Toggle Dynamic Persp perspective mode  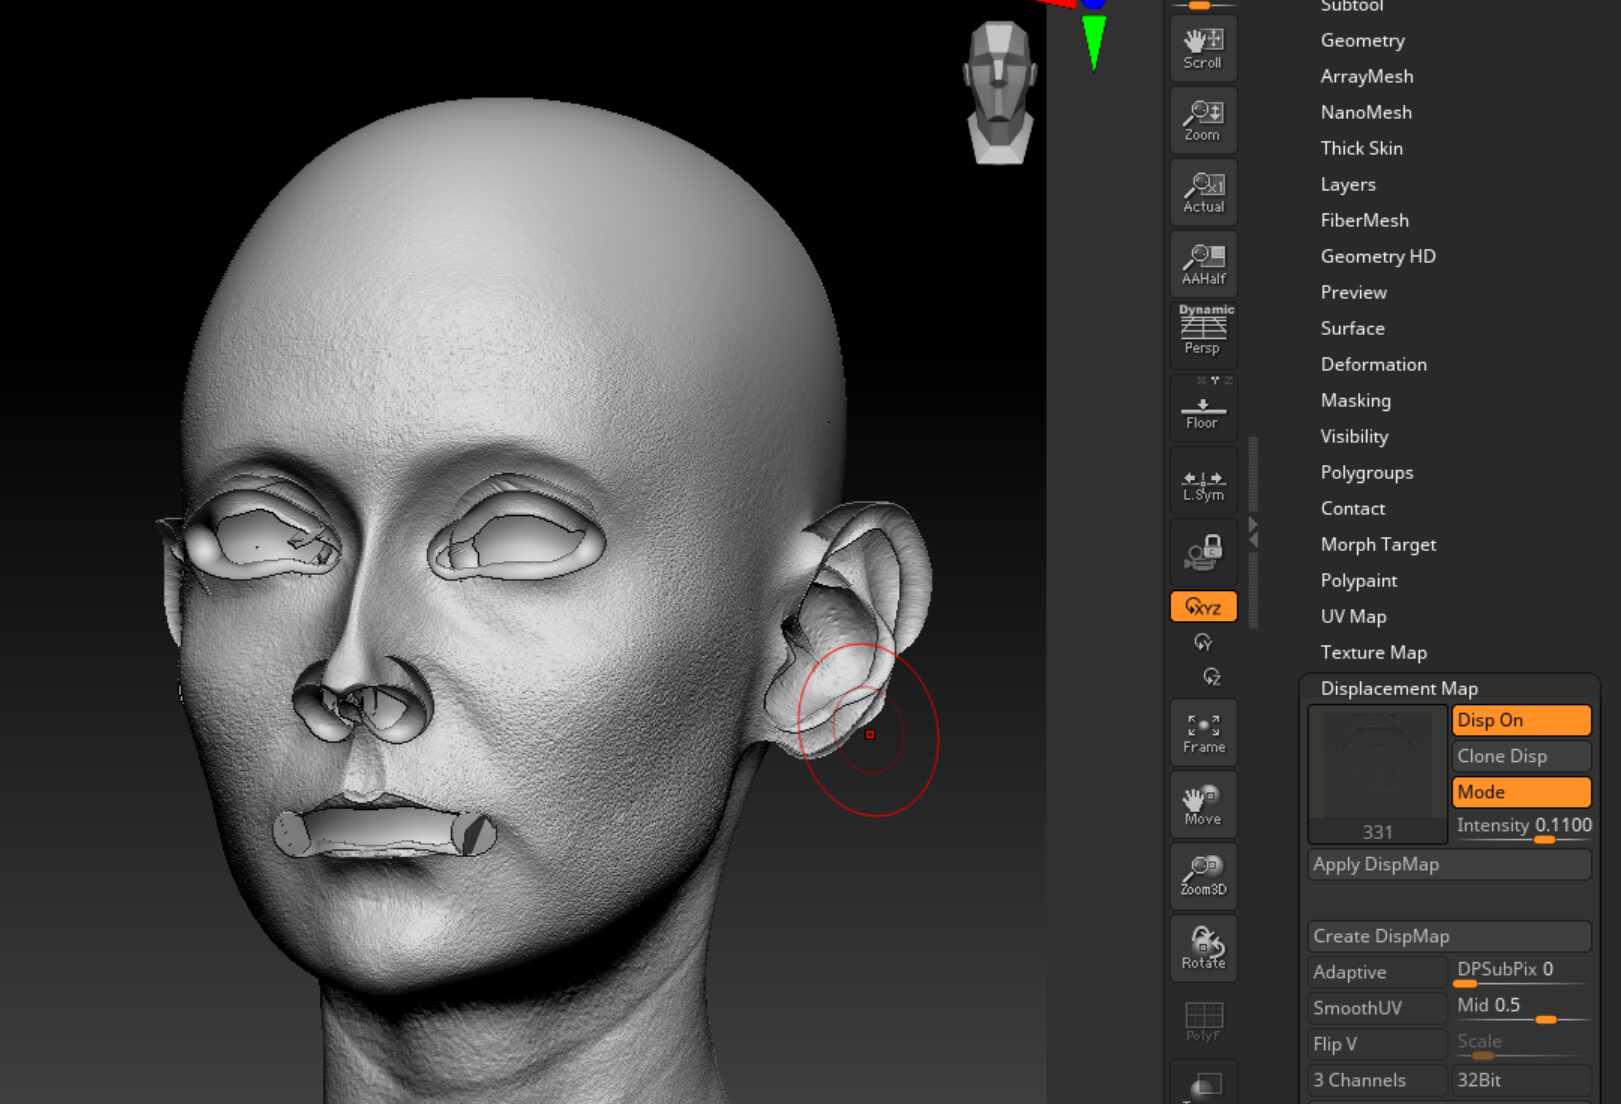[1203, 333]
